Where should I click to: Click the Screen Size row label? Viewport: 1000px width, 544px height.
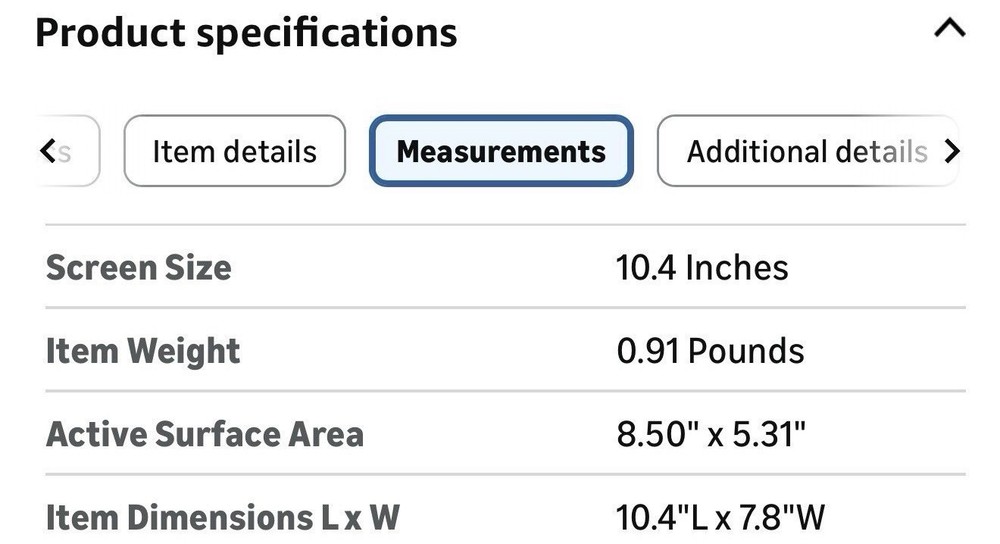138,268
